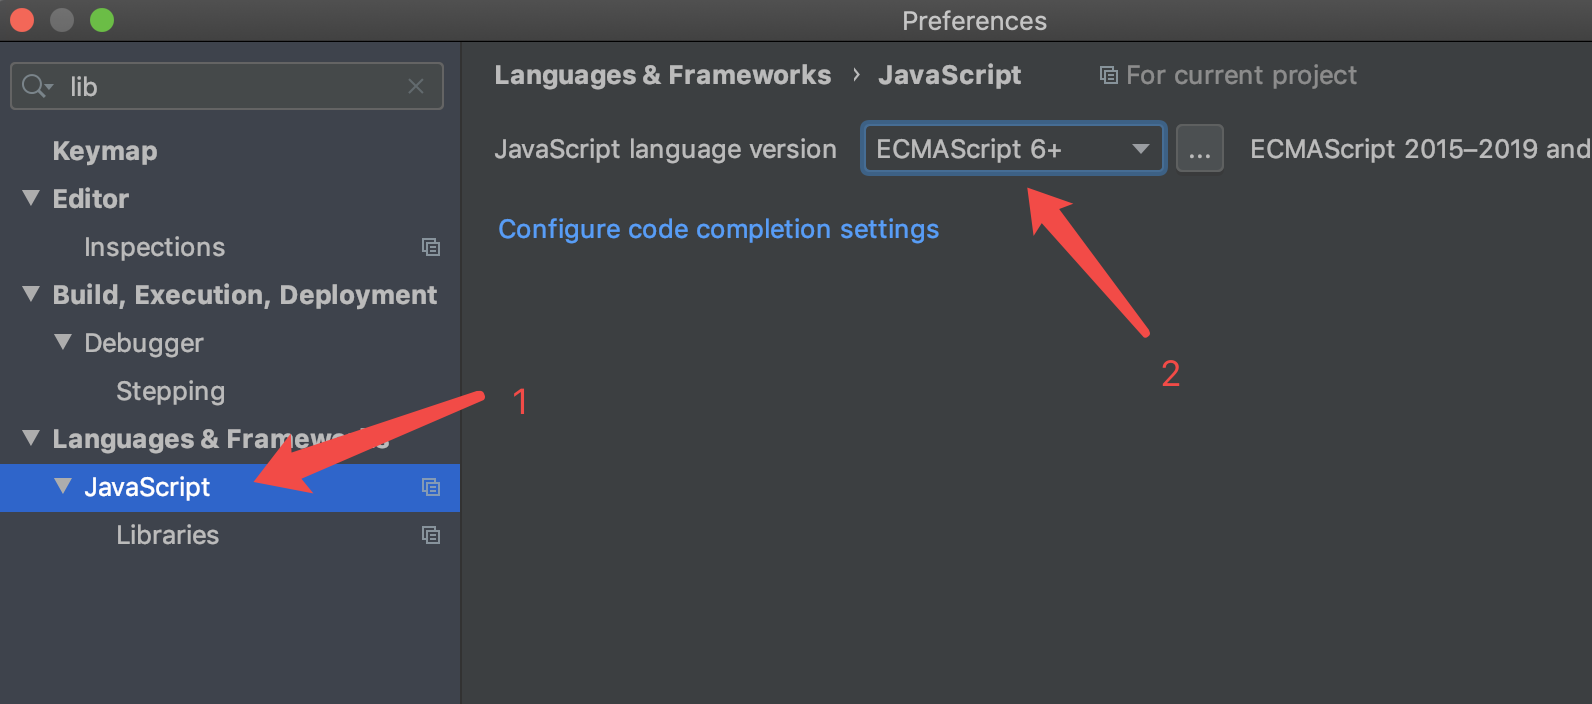Image resolution: width=1592 pixels, height=704 pixels.
Task: Collapse the Debugger tree arrow
Action: pos(63,342)
